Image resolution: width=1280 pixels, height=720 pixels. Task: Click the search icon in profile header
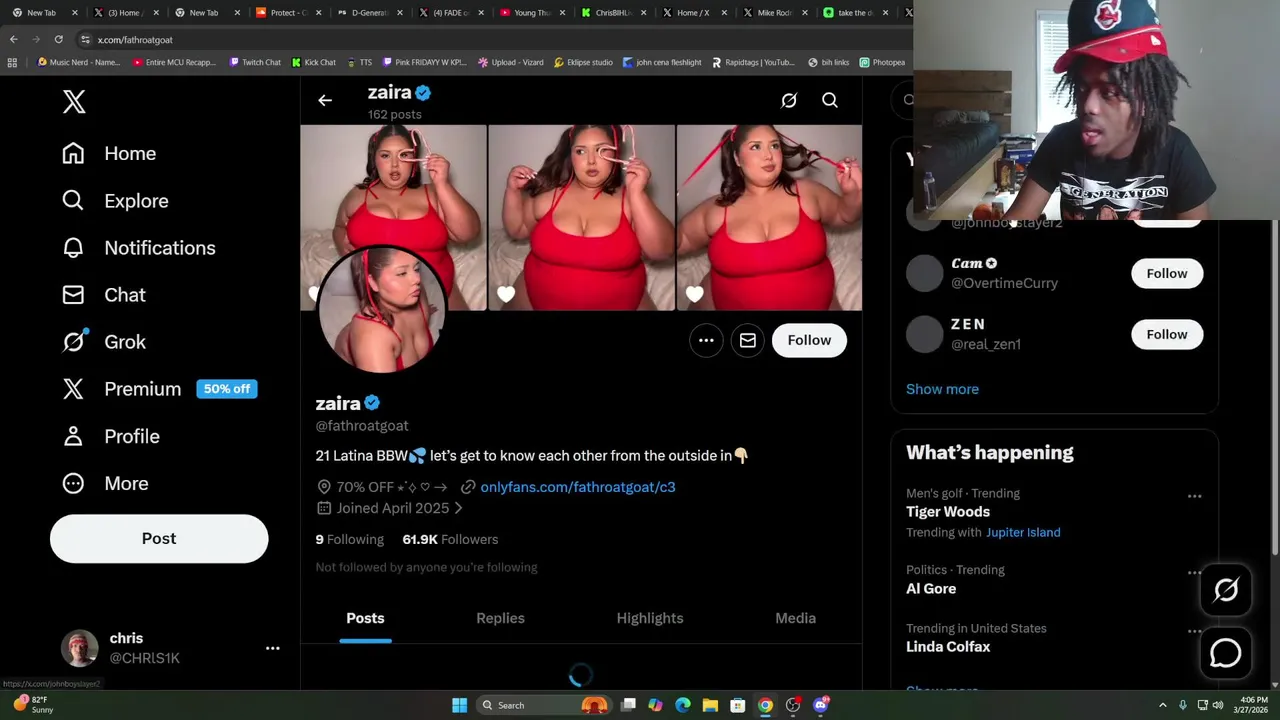[x=830, y=100]
